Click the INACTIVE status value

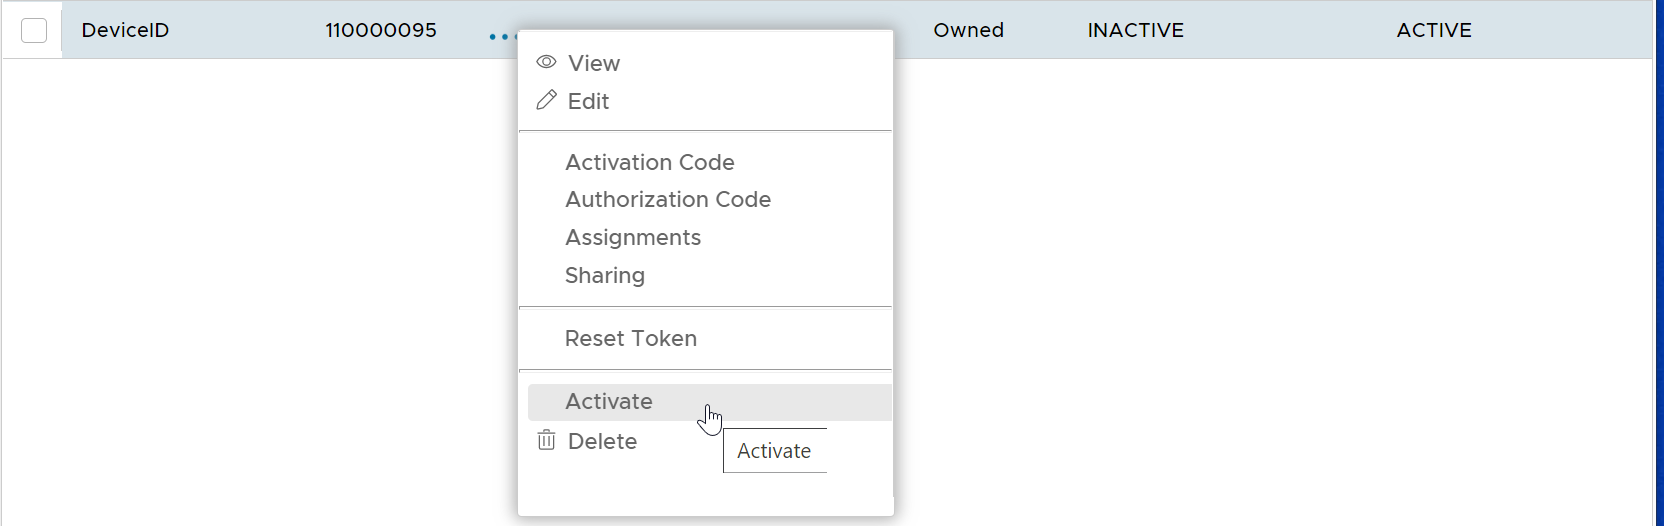(x=1135, y=30)
